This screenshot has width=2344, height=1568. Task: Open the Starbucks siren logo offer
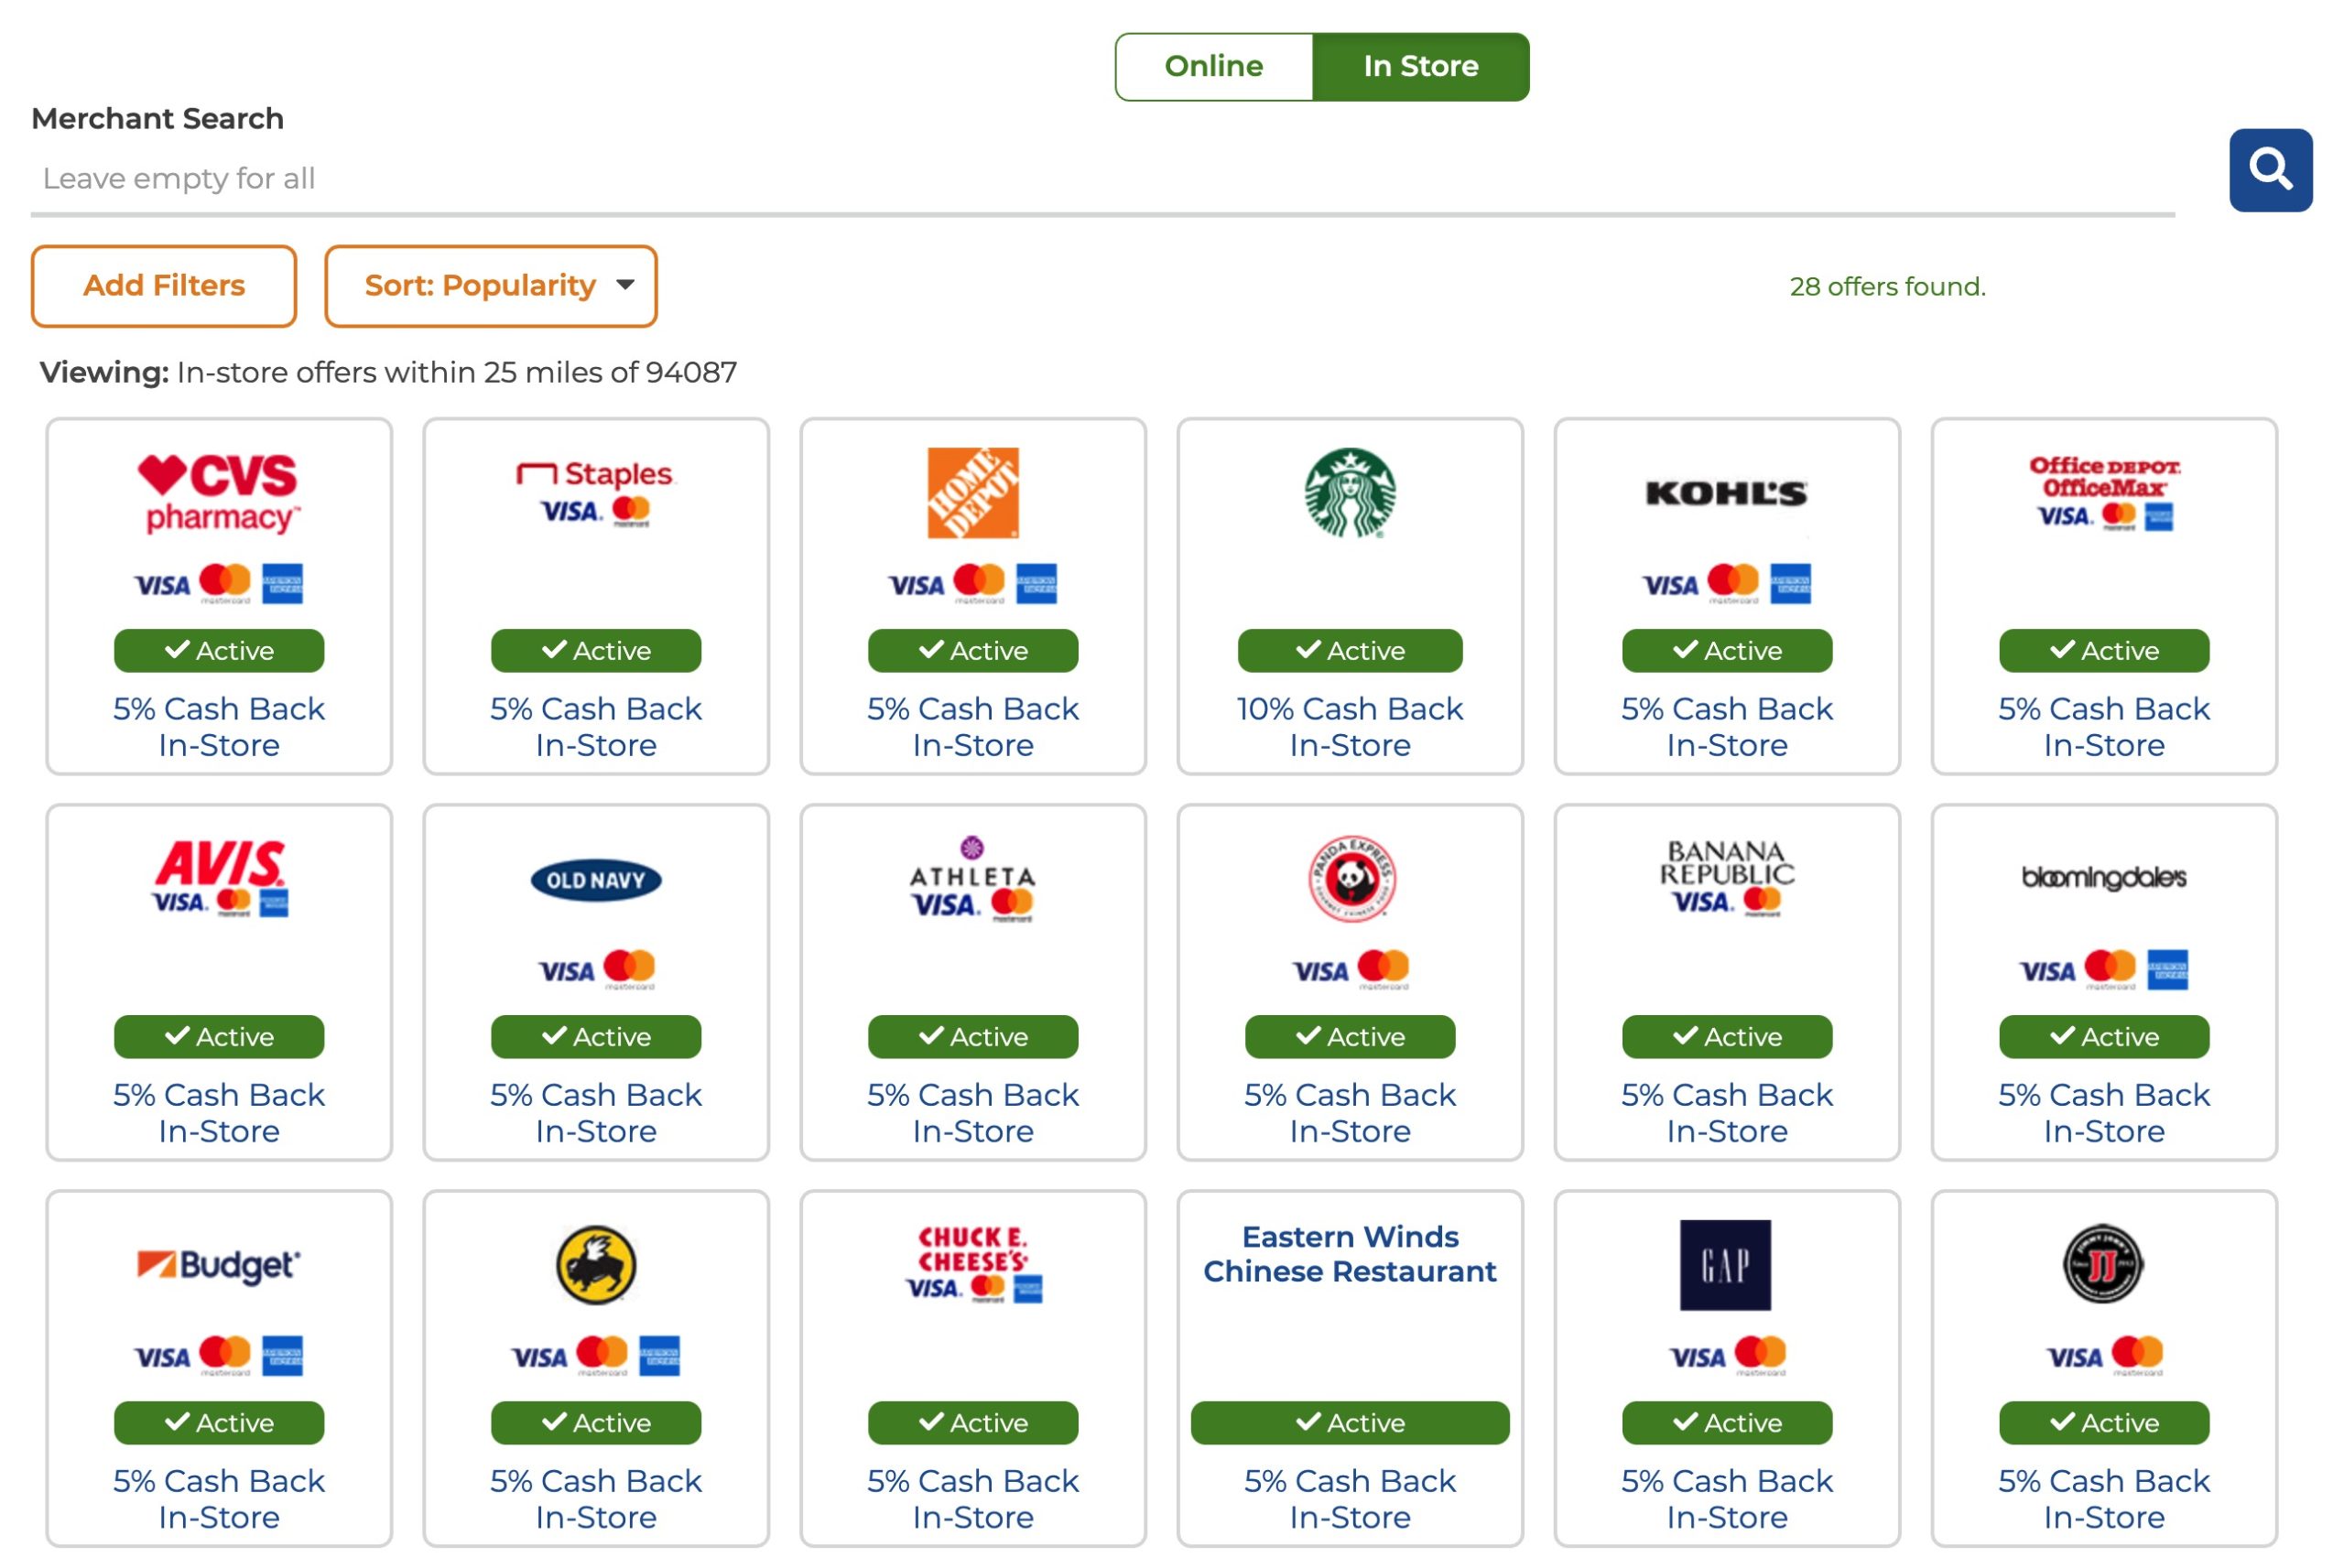(1350, 493)
